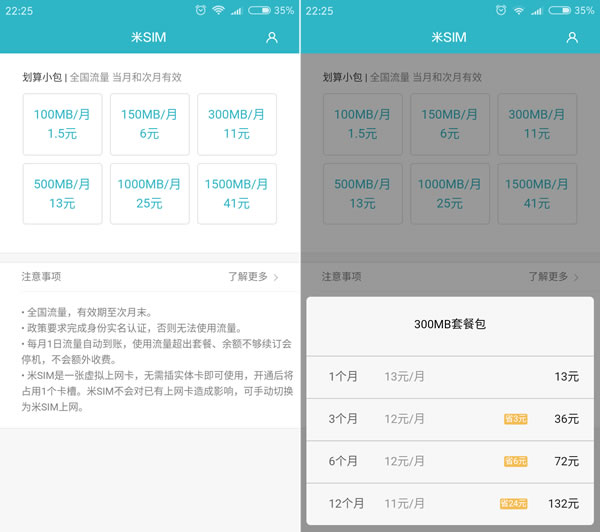600x532 pixels.
Task: Tap alarm clock icon in right status bar
Action: pos(501,10)
